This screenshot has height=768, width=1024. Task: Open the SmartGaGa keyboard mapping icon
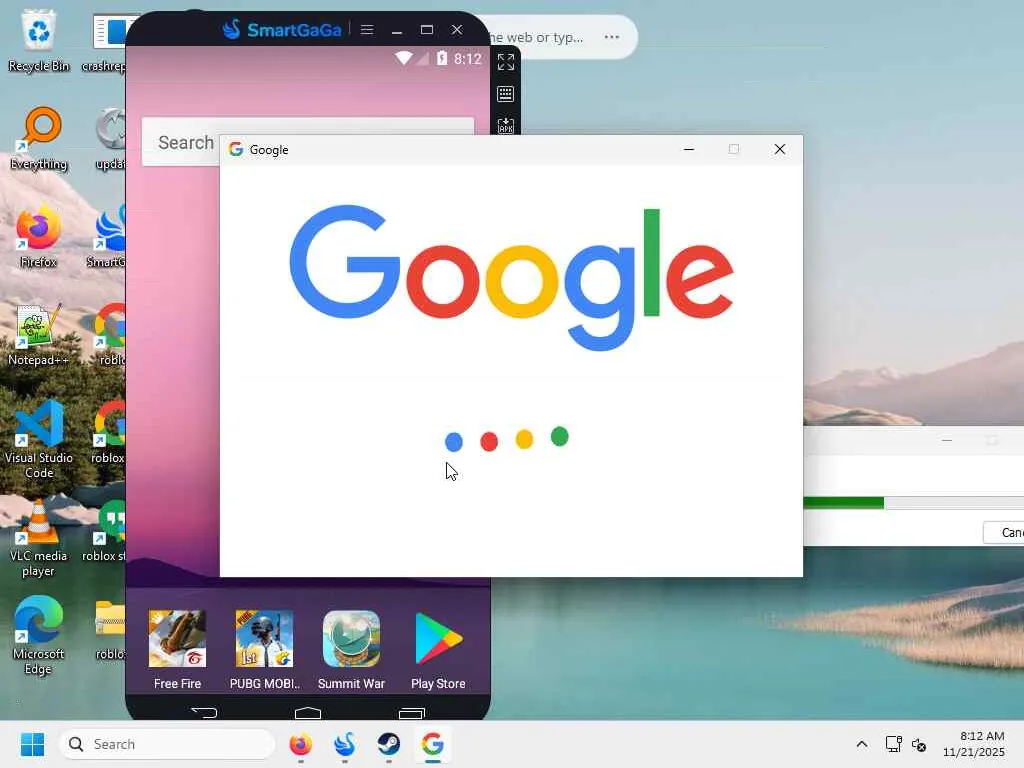(x=505, y=94)
